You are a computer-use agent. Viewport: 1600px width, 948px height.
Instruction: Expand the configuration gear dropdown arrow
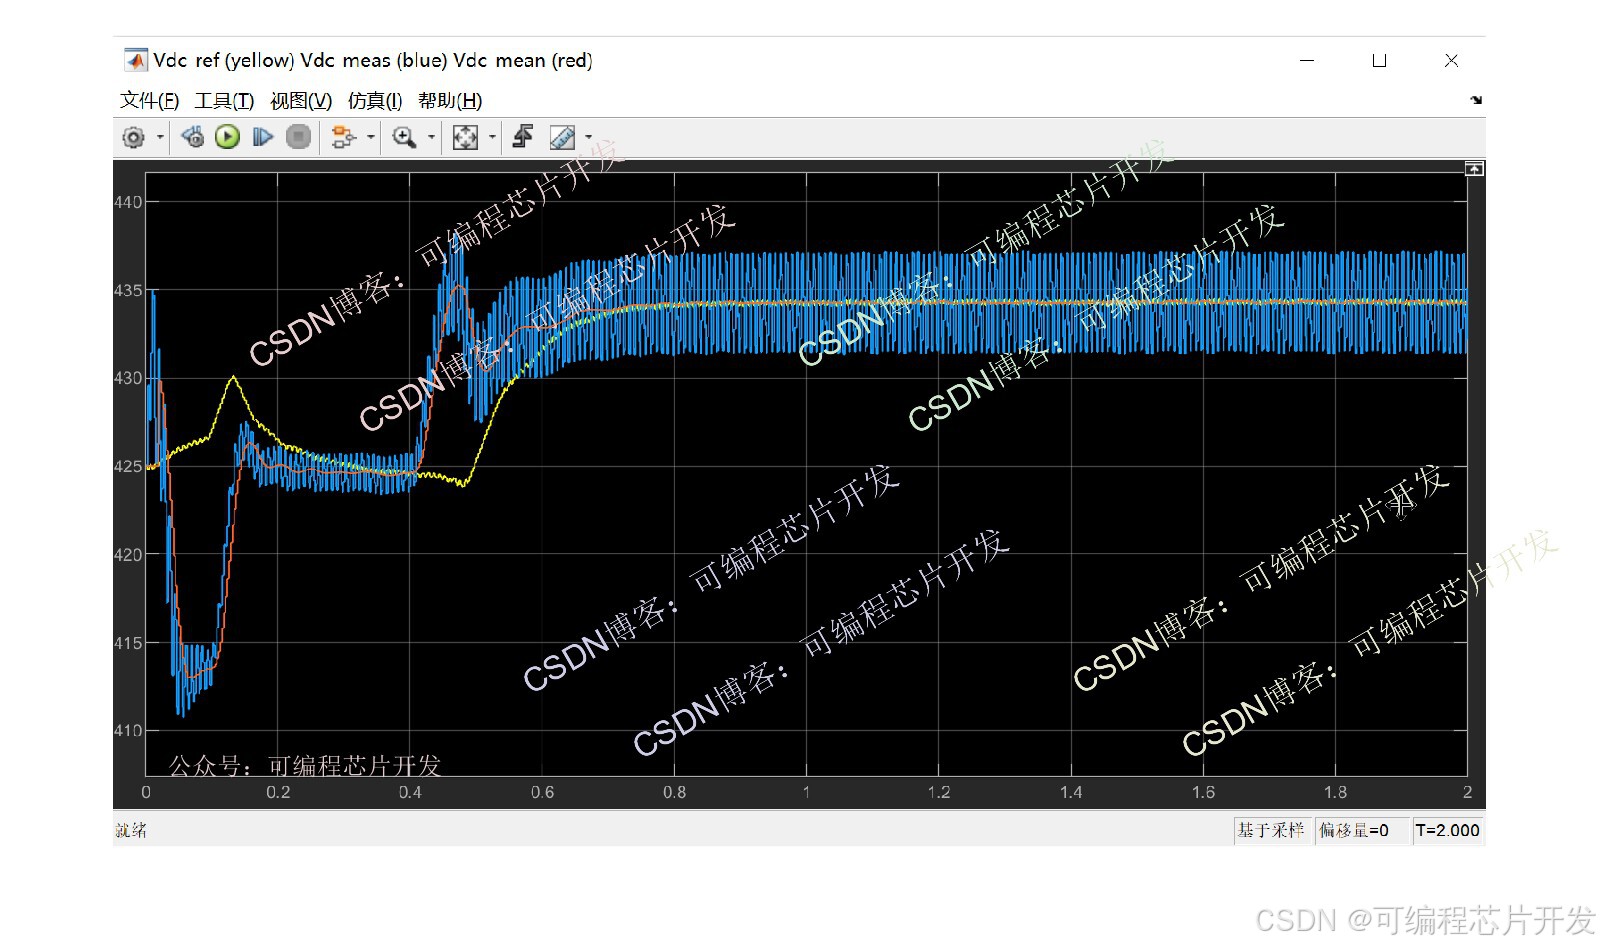point(160,137)
